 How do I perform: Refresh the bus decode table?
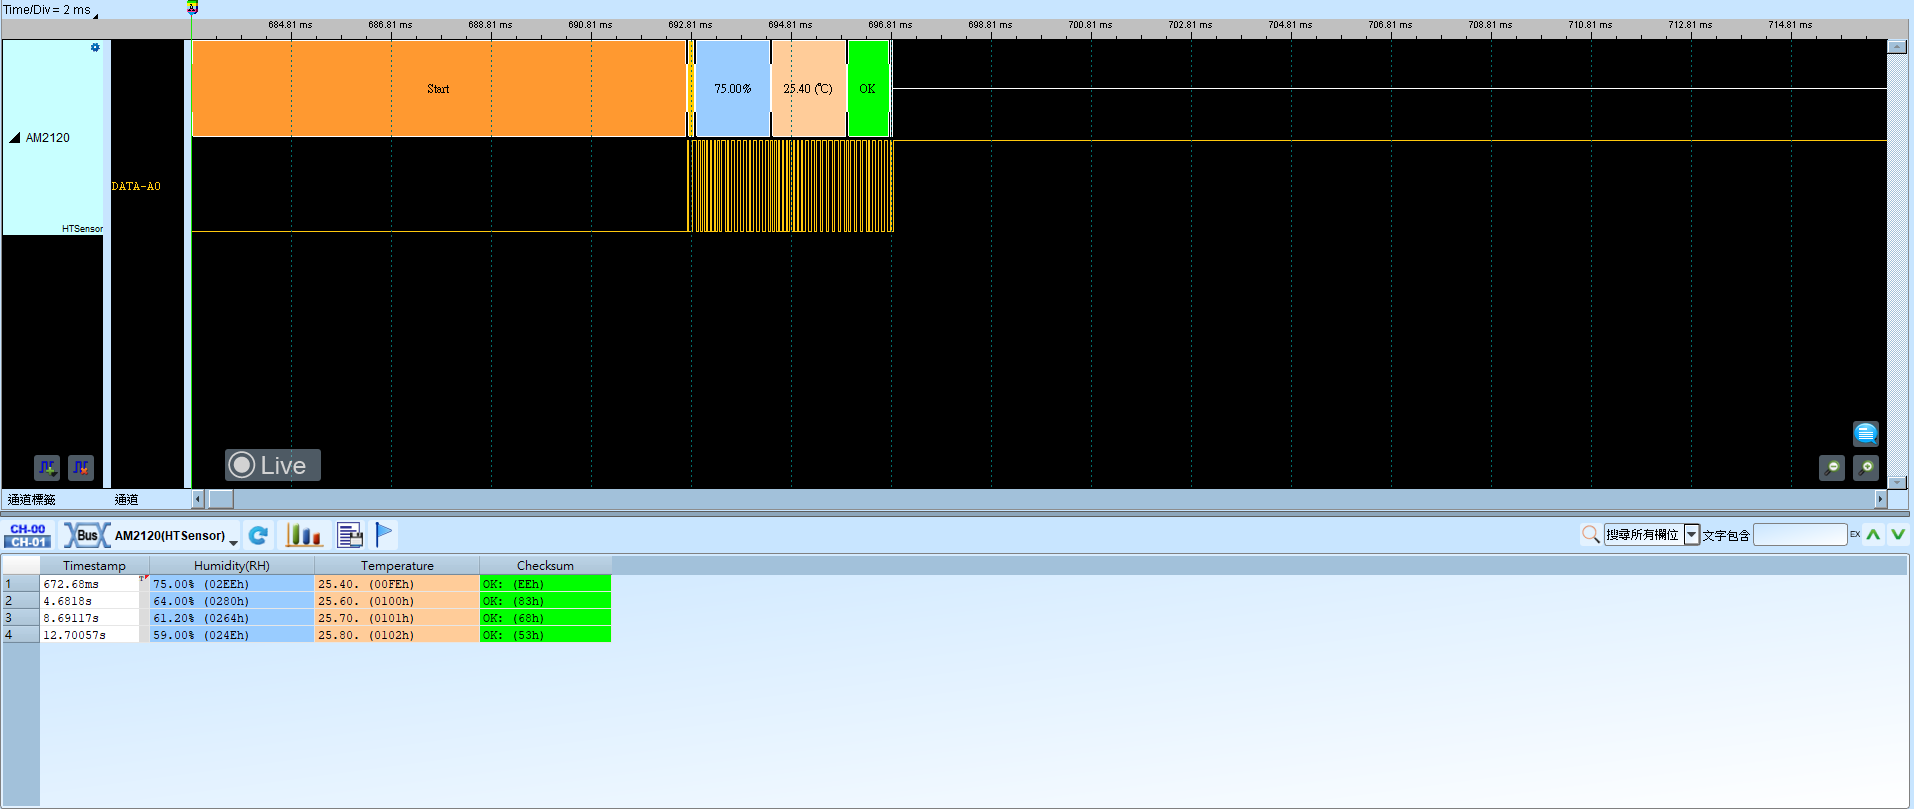click(258, 535)
